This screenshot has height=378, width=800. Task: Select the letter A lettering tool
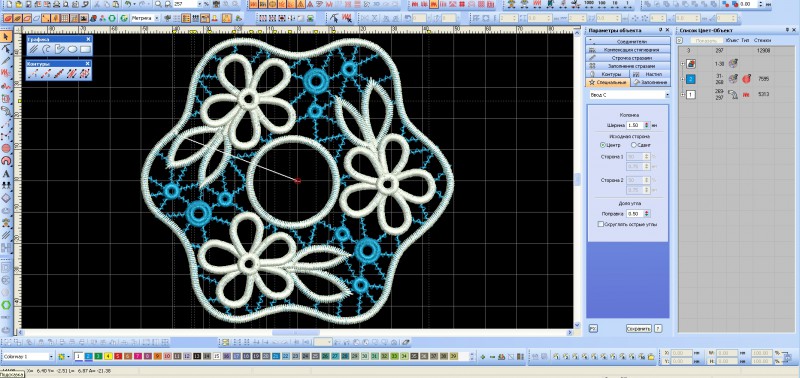click(6, 173)
